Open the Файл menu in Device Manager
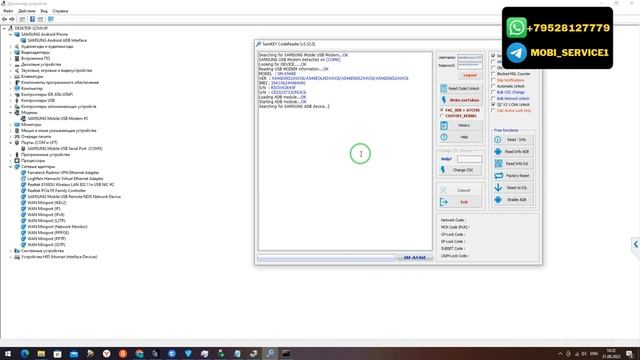Viewport: 640px width, 360px height. pos(8,11)
